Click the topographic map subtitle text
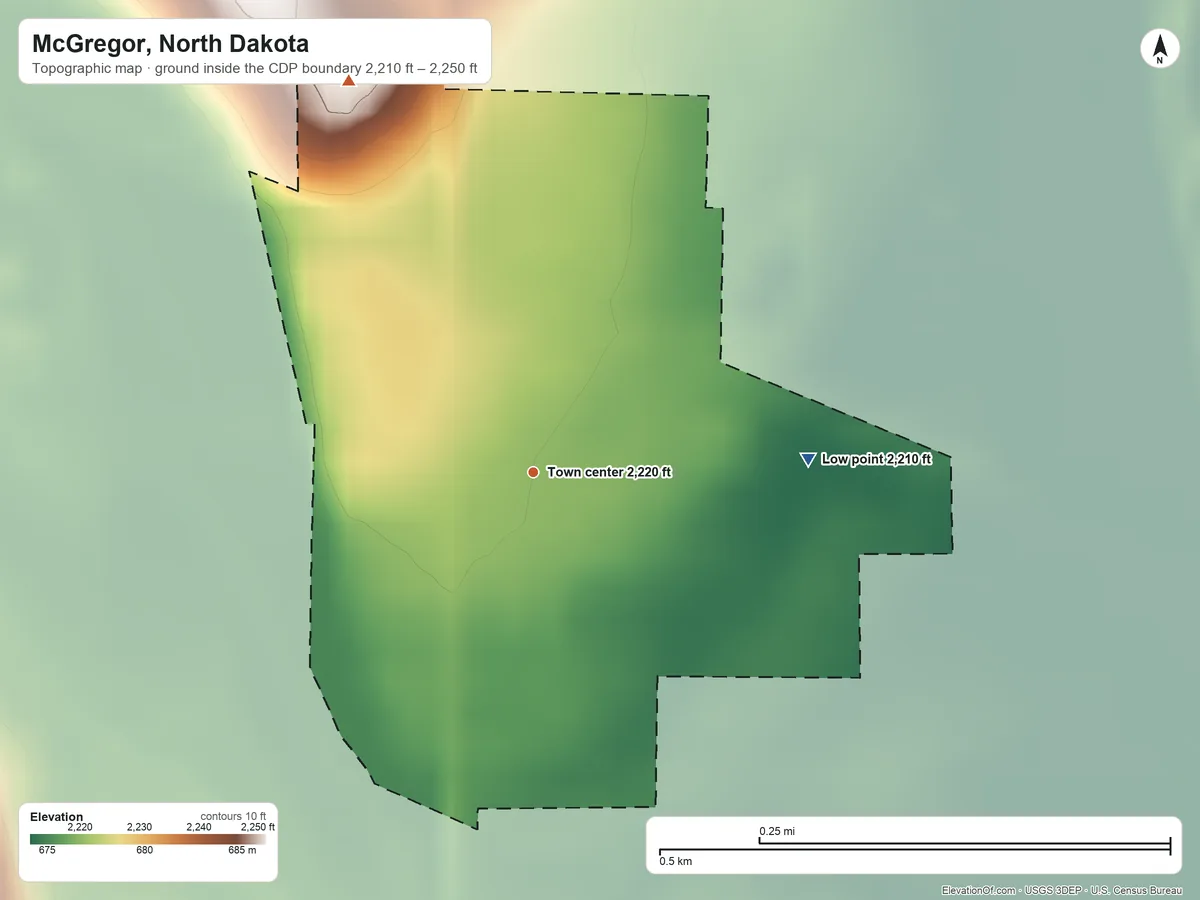 [255, 71]
